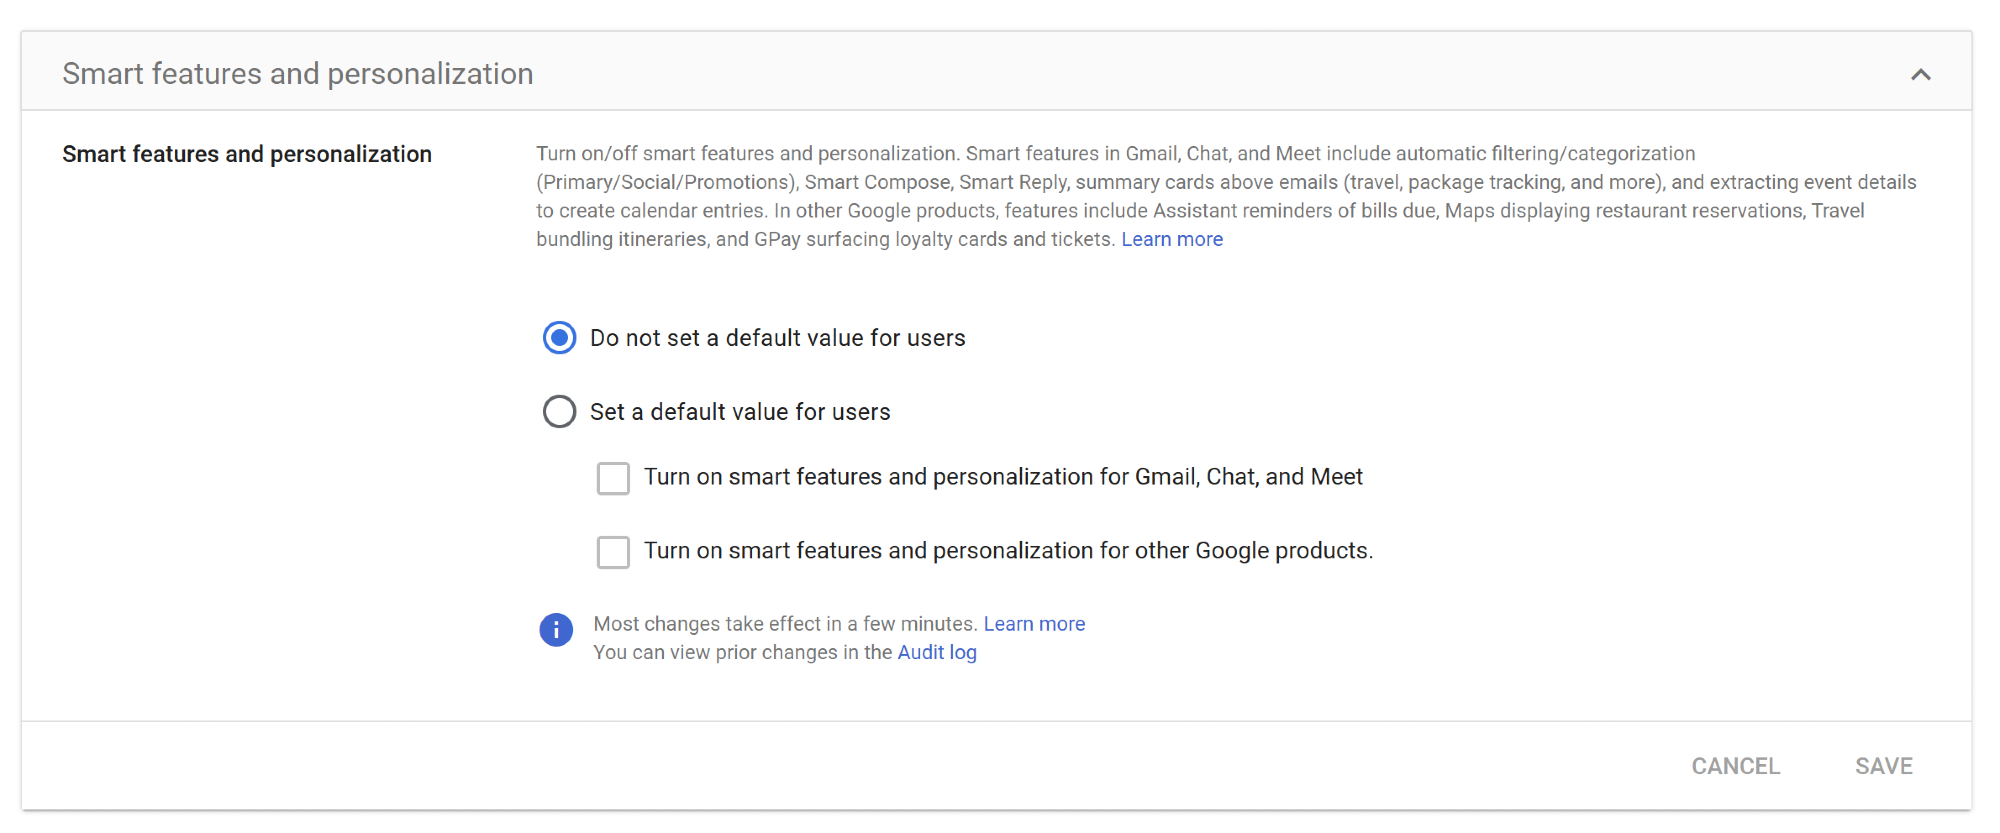
Task: Click the bold left-hand setting name
Action: click(247, 154)
